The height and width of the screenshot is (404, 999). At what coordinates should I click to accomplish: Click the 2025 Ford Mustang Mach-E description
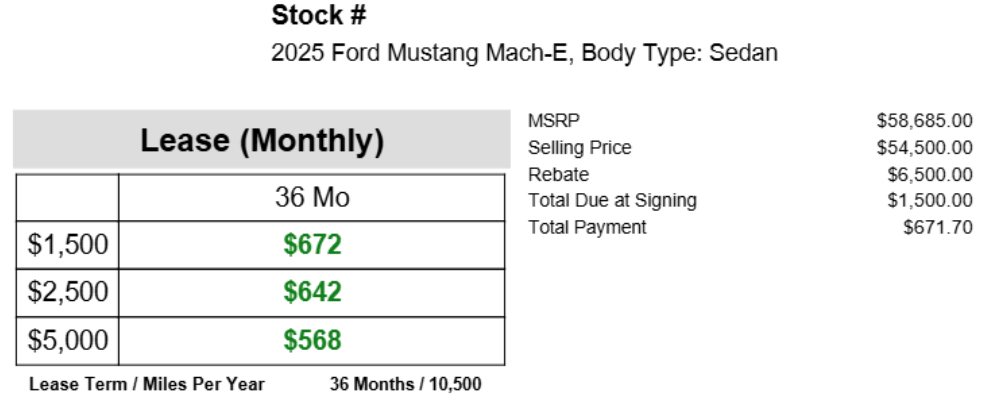pyautogui.click(x=524, y=52)
